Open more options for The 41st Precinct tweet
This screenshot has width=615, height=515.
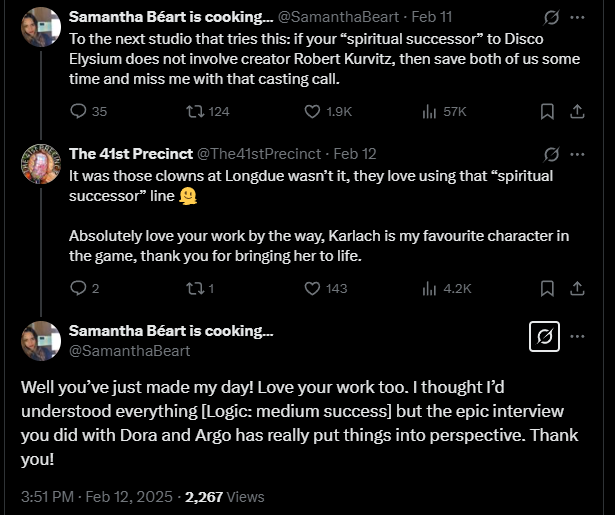pyautogui.click(x=577, y=154)
